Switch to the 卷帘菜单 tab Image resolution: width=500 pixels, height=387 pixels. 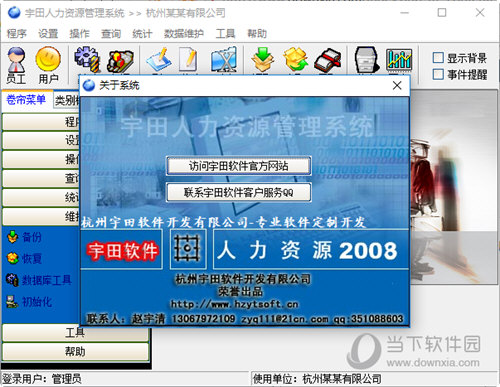pos(26,99)
